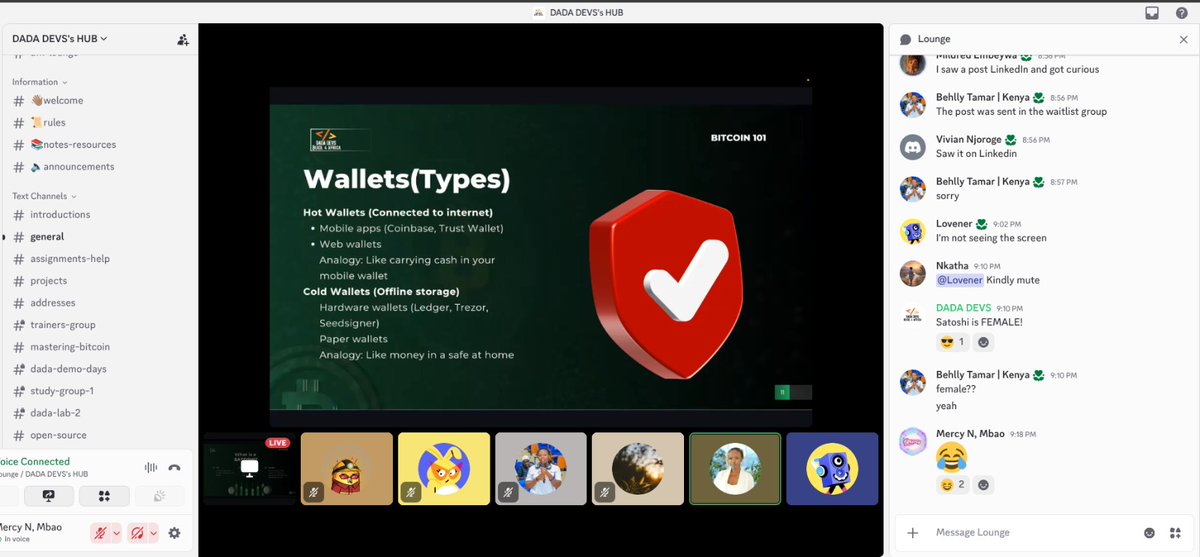
Task: Select the LIVE stream thumbnail tile
Action: point(250,468)
